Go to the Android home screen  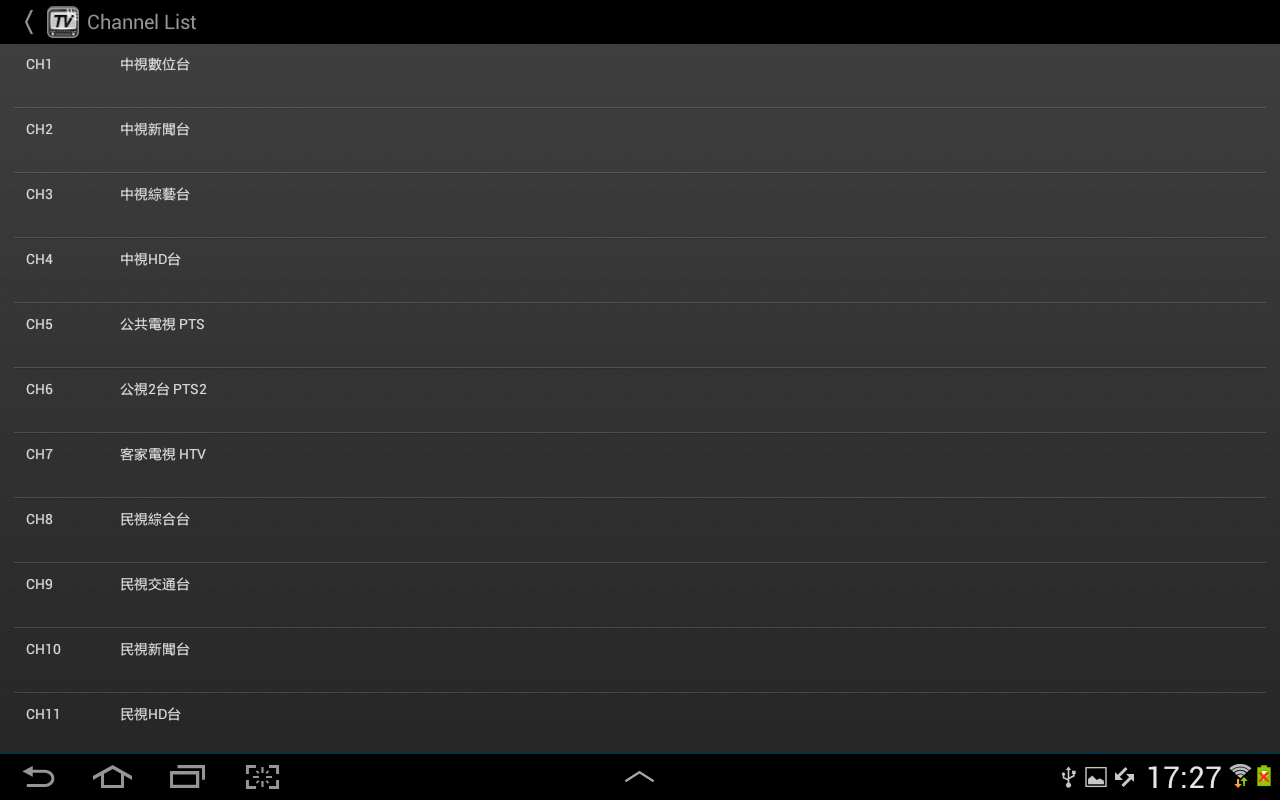[x=112, y=777]
